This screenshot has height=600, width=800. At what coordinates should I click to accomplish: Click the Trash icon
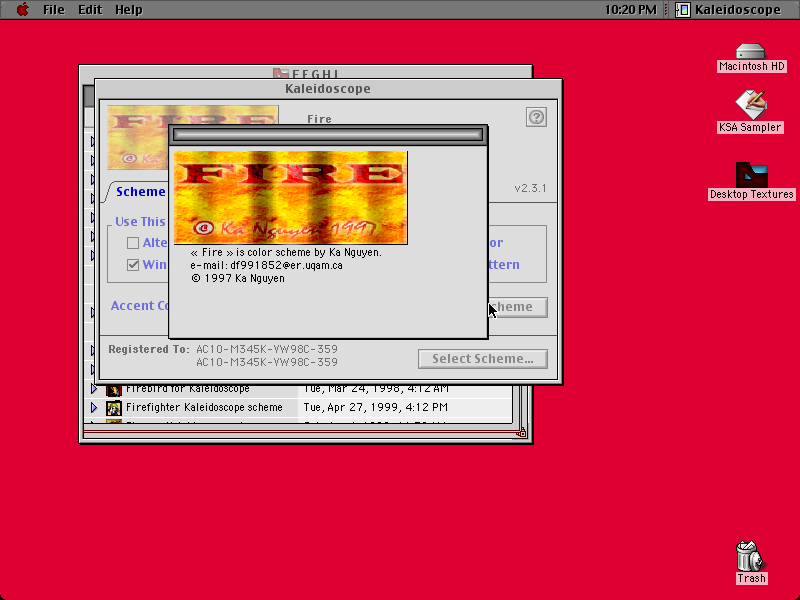coord(750,556)
